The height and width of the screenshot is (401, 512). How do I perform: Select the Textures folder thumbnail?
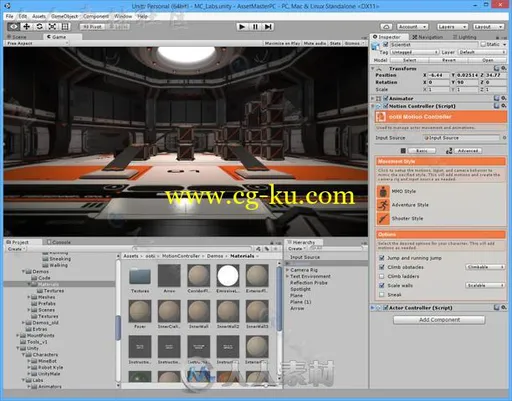140,276
